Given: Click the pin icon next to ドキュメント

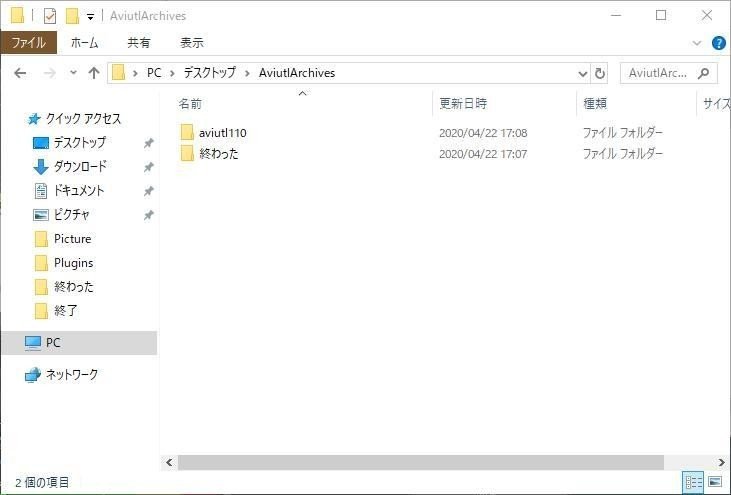Looking at the screenshot, I should click(148, 191).
